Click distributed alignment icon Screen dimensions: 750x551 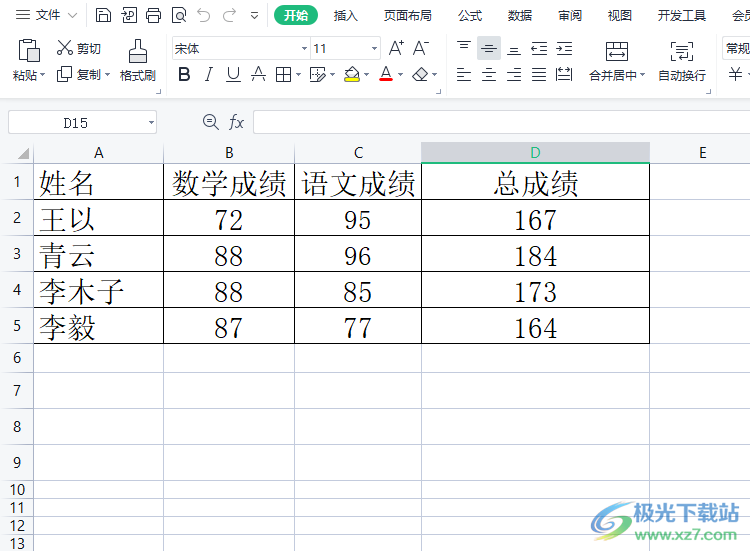pos(564,75)
